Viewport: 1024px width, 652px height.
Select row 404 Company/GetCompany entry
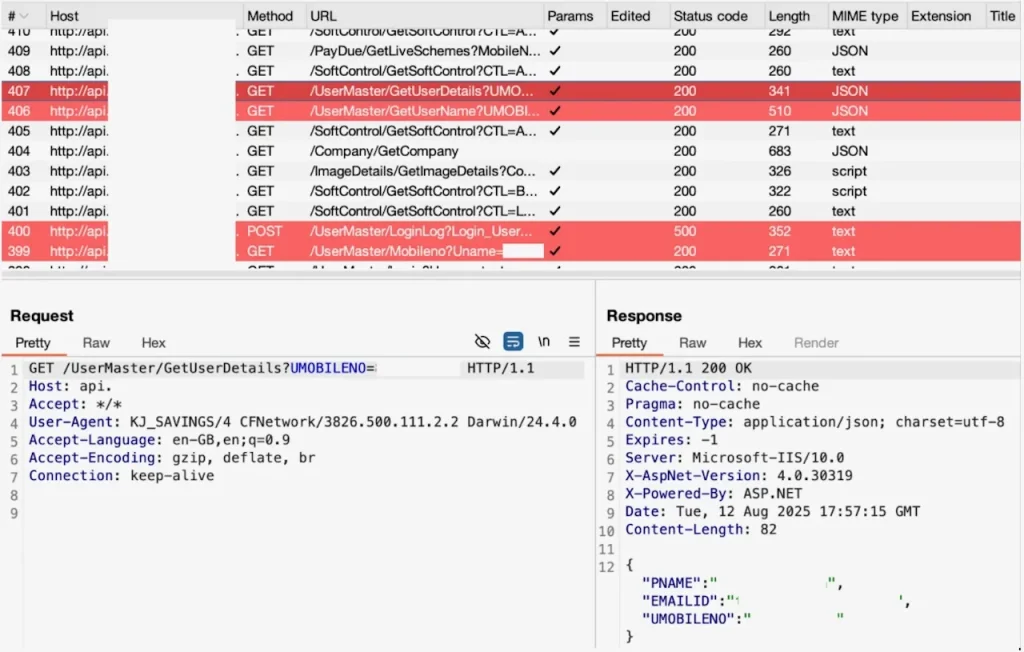511,151
